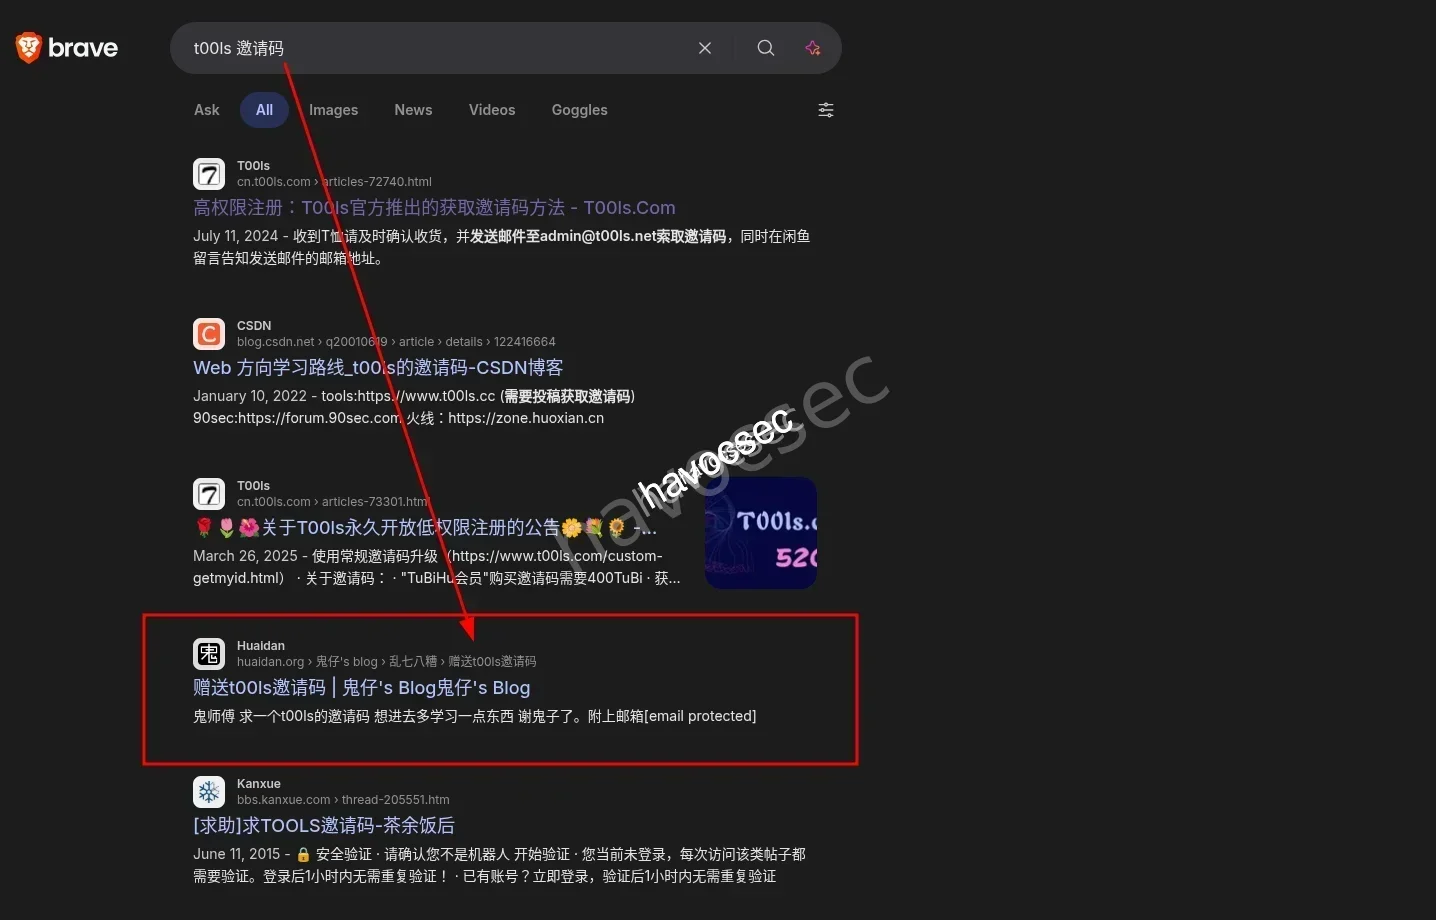Click the Huaidan site favicon
Viewport: 1436px width, 920px height.
(208, 653)
